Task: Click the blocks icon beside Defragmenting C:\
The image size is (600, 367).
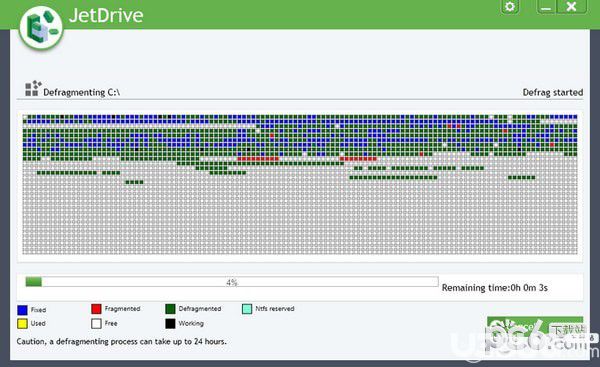Action: click(33, 88)
